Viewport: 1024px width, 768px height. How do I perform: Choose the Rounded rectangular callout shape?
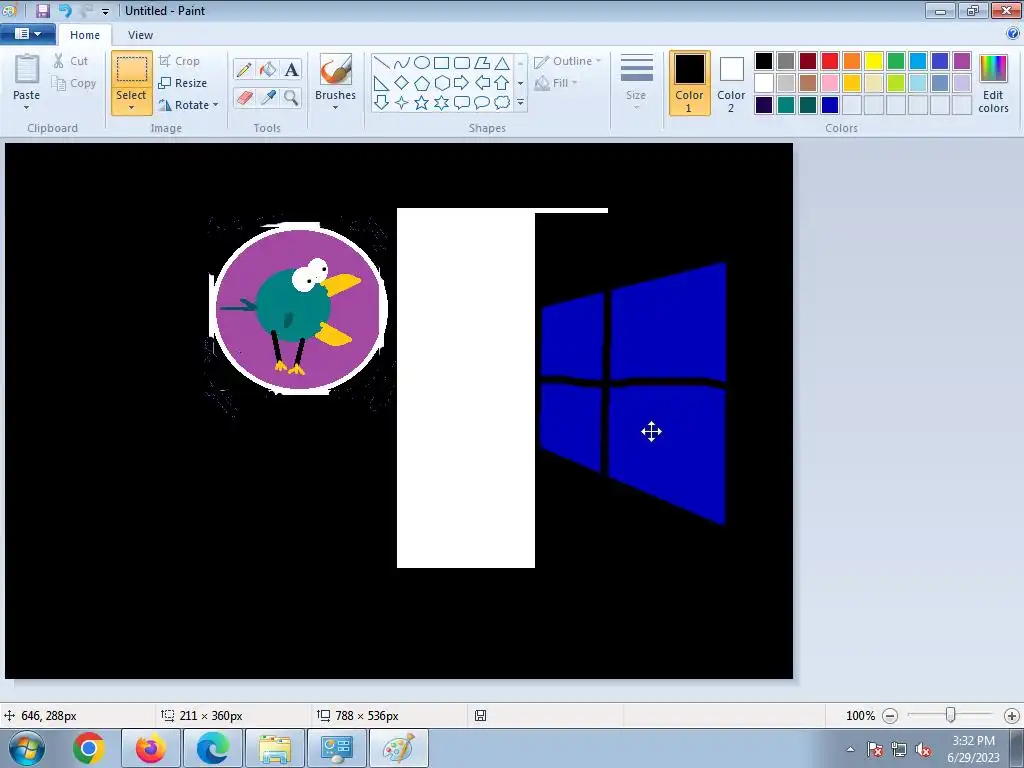click(462, 103)
